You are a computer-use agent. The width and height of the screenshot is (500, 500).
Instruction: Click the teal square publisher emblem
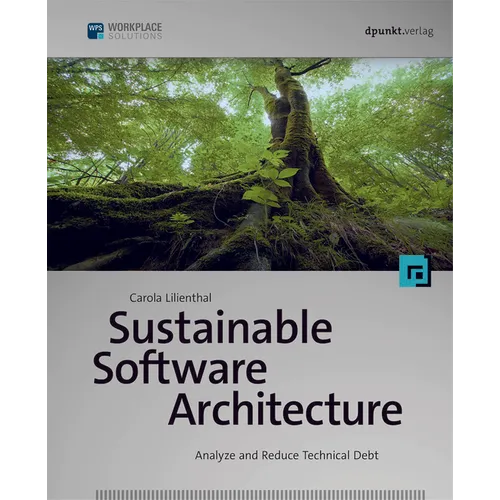click(x=415, y=271)
